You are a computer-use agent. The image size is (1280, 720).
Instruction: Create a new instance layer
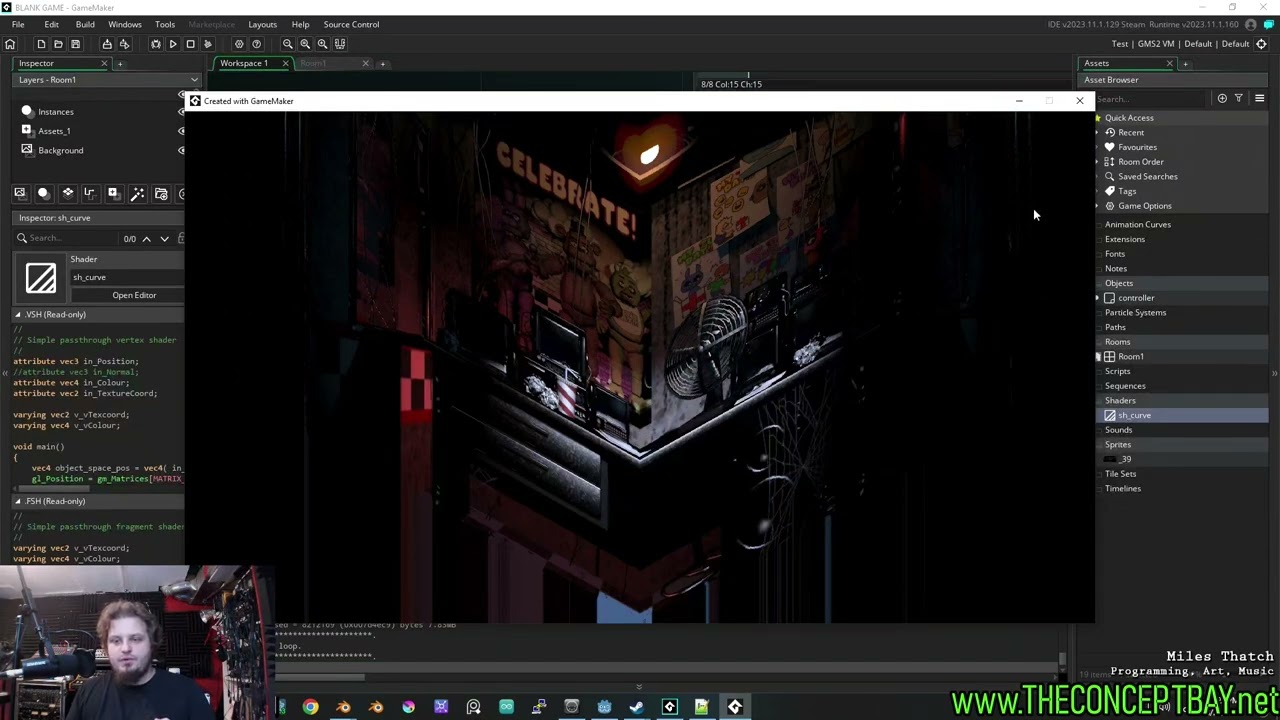pos(43,193)
